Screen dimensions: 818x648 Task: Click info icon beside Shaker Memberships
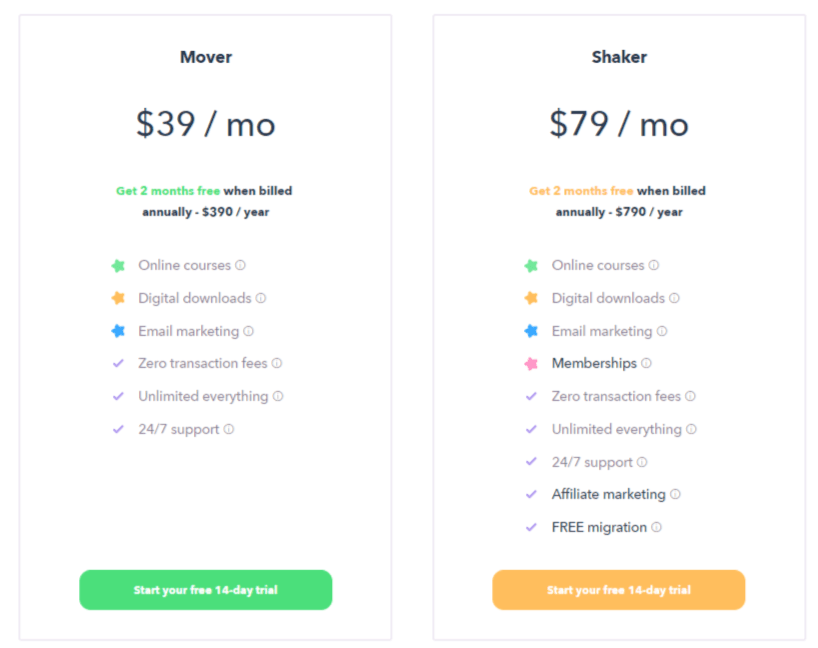[x=646, y=363]
